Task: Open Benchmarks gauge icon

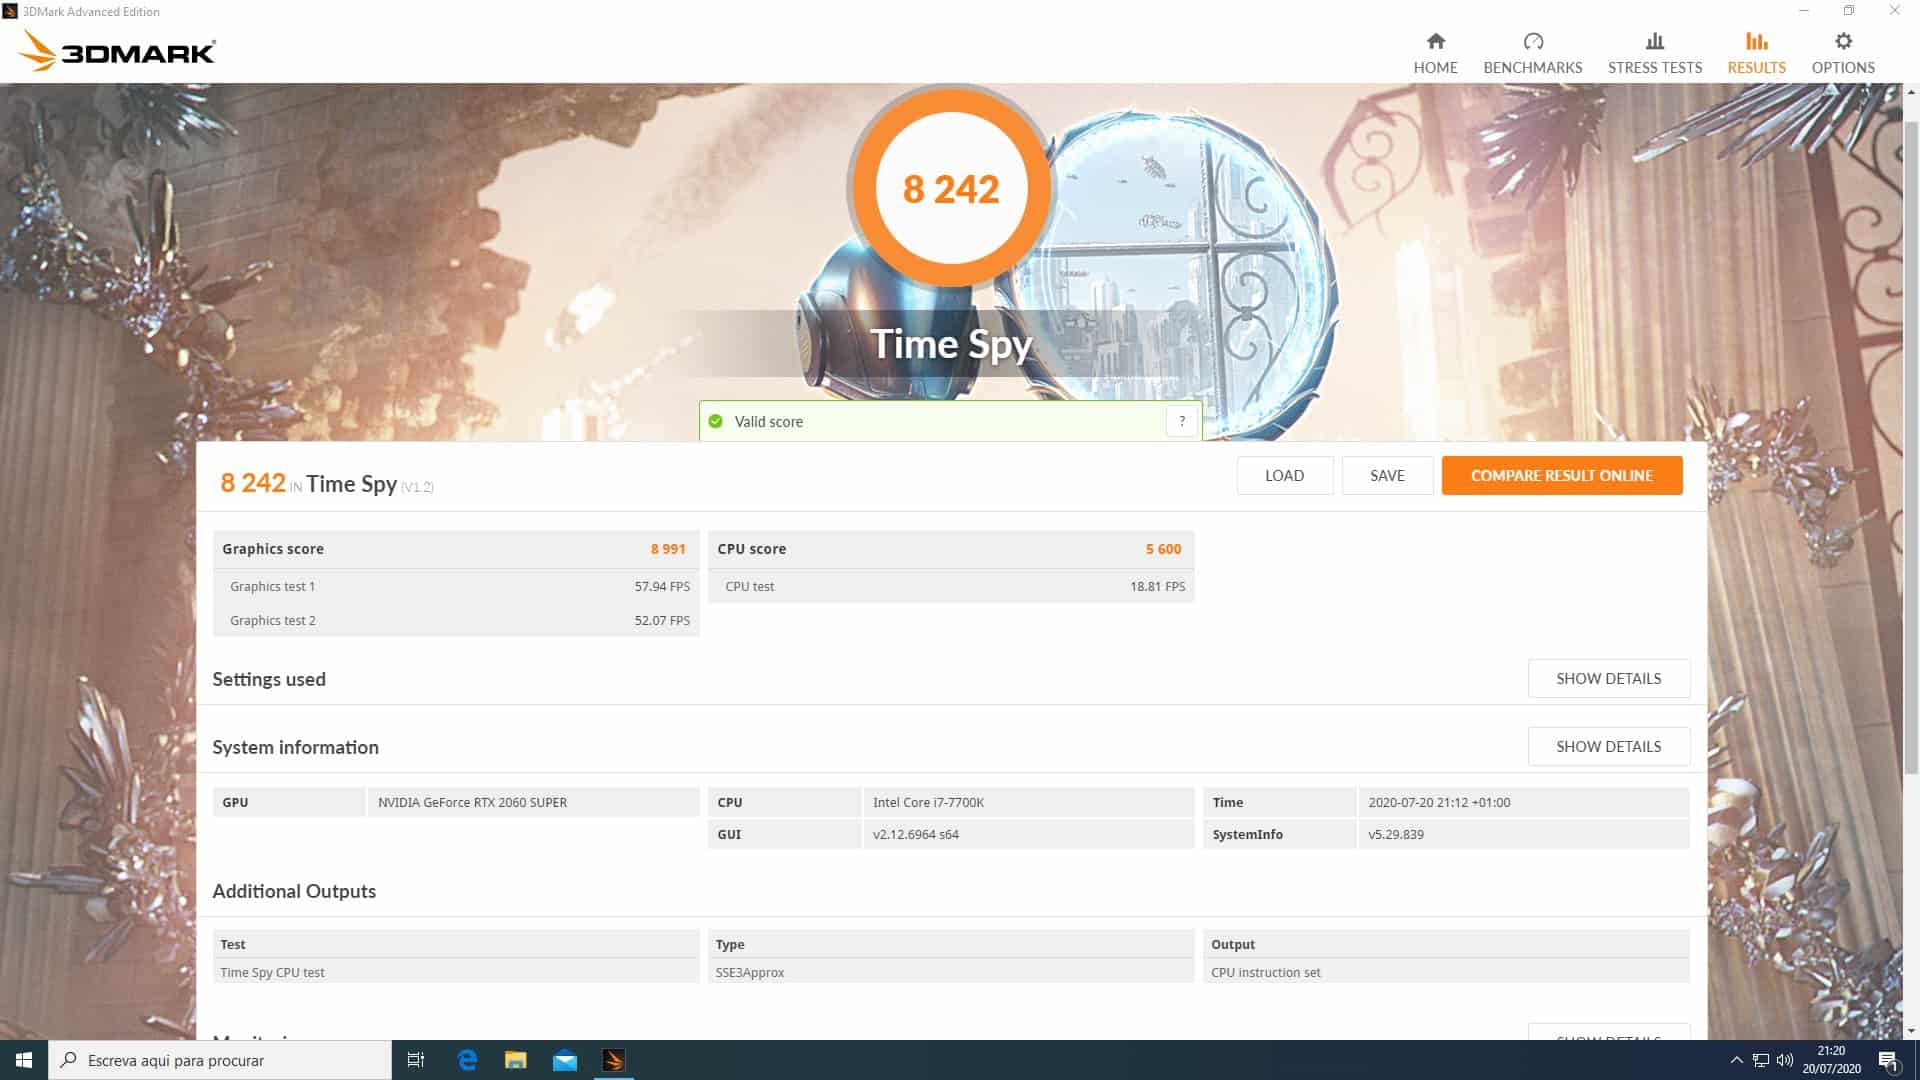Action: click(x=1532, y=41)
